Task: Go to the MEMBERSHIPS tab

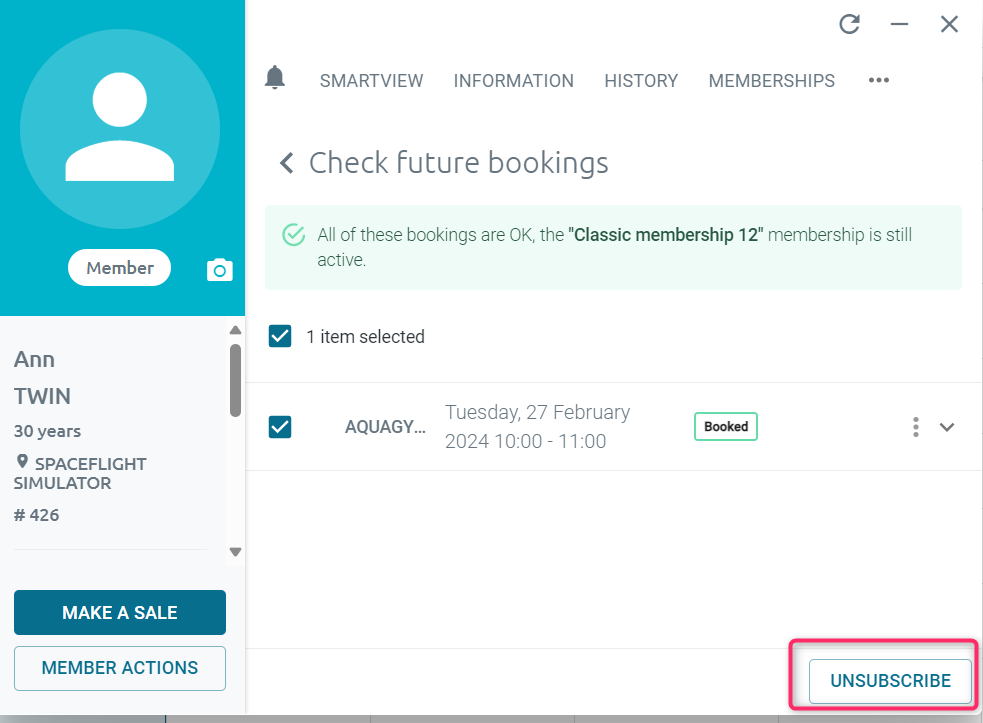Action: point(771,81)
